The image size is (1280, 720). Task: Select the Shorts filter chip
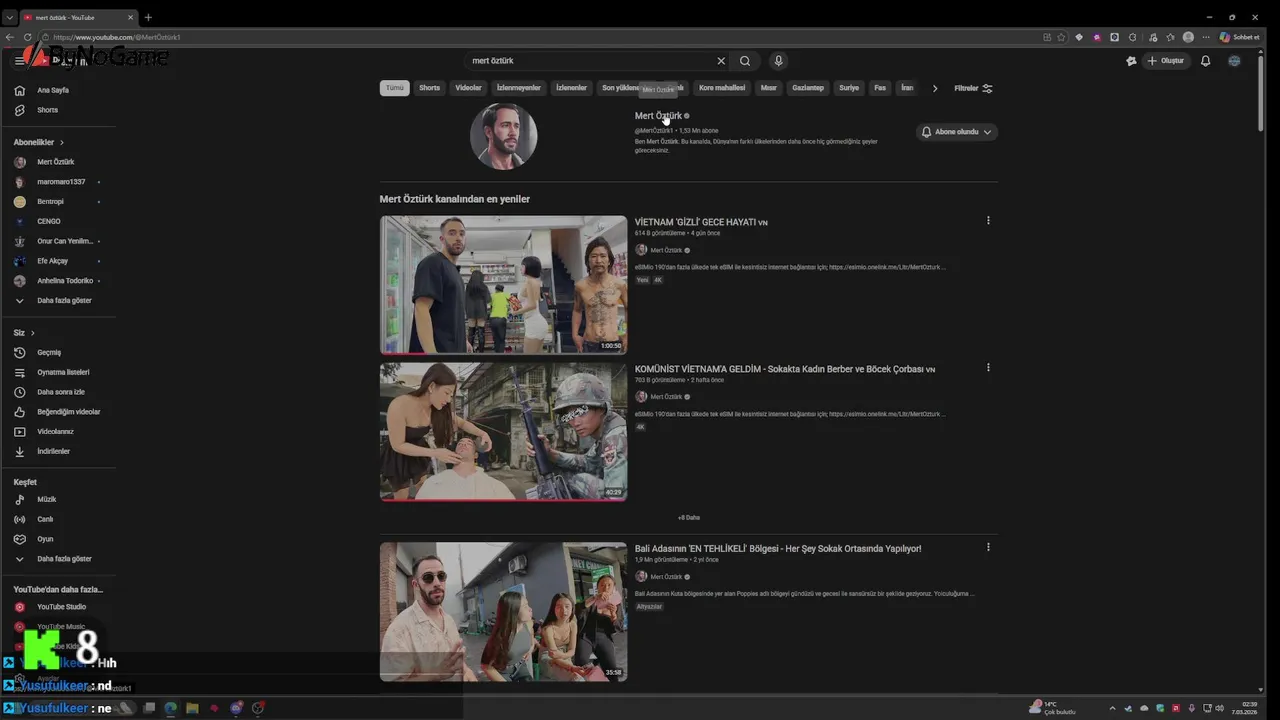point(430,88)
